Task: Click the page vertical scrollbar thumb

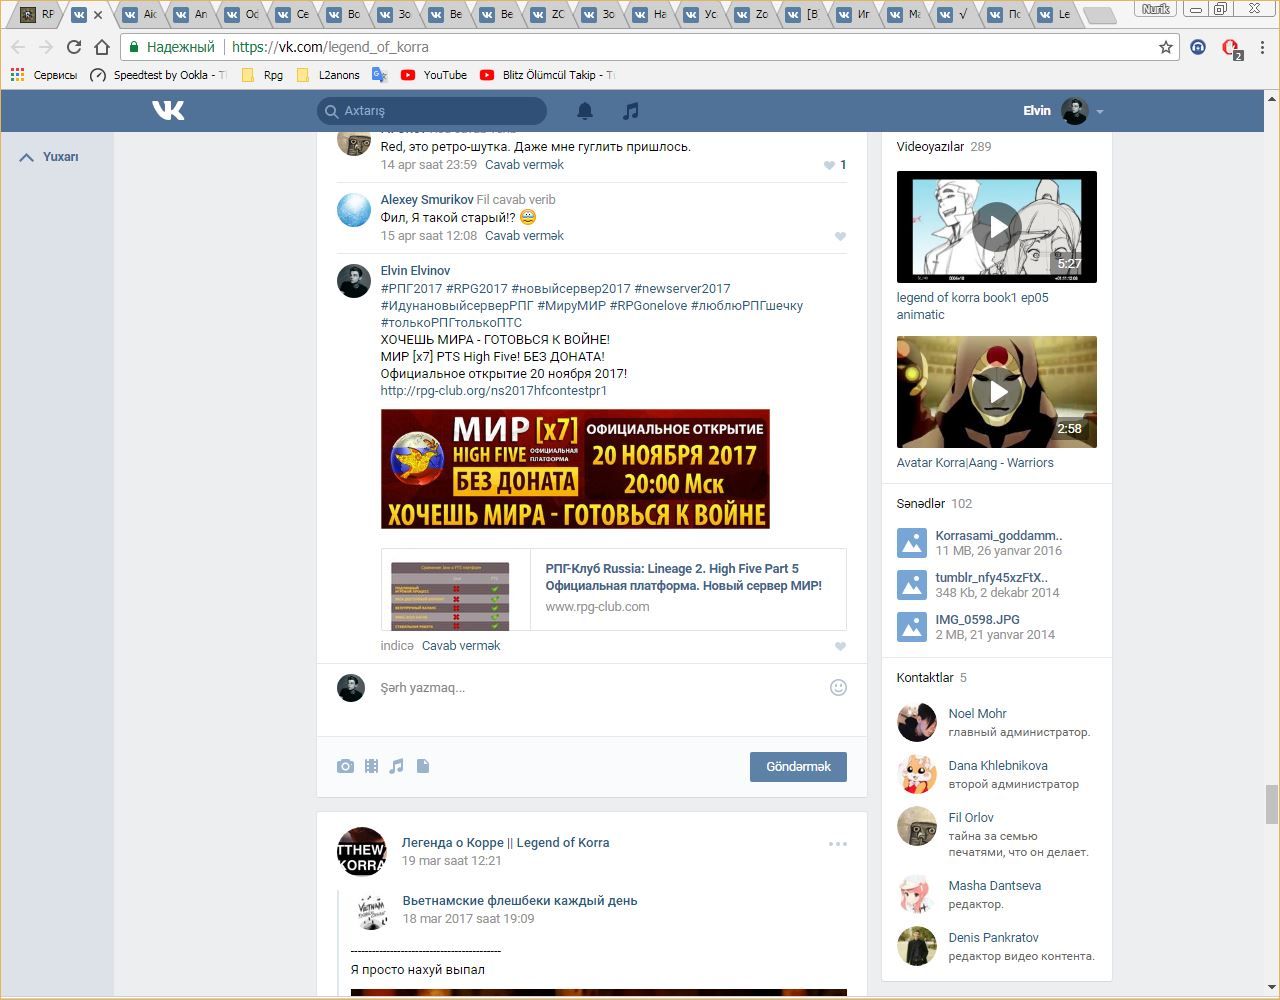Action: coord(1272,804)
